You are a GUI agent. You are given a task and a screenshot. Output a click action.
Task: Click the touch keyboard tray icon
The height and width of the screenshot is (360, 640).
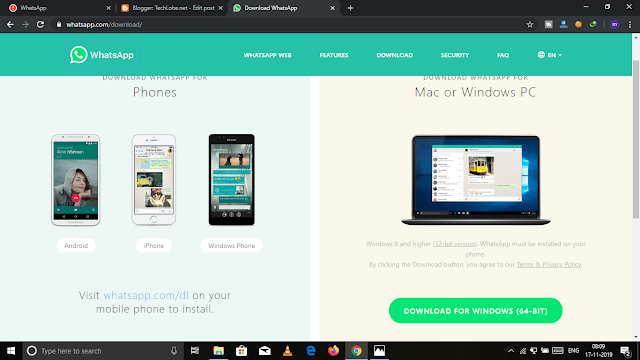tap(558, 351)
